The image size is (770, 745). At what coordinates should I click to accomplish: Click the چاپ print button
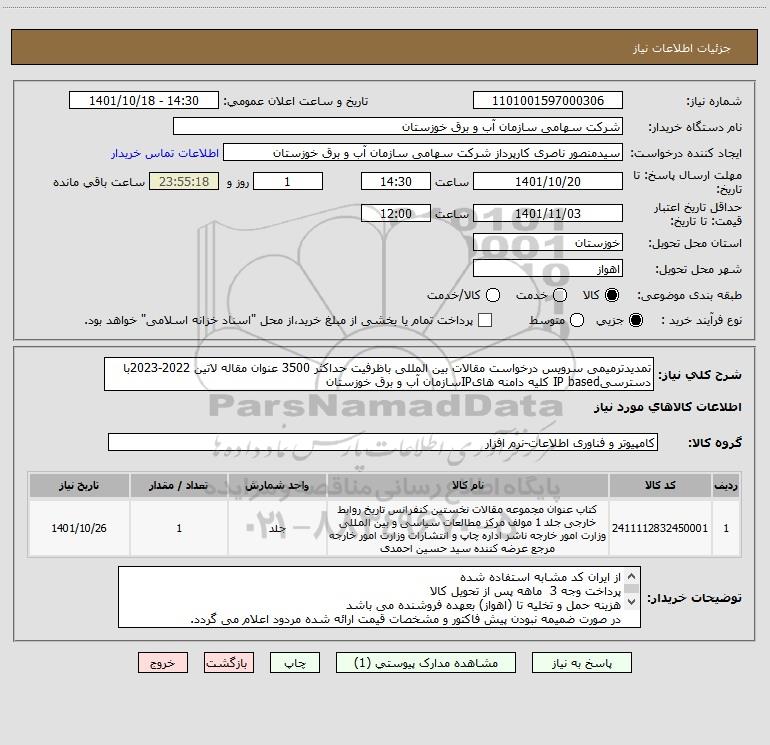point(295,663)
